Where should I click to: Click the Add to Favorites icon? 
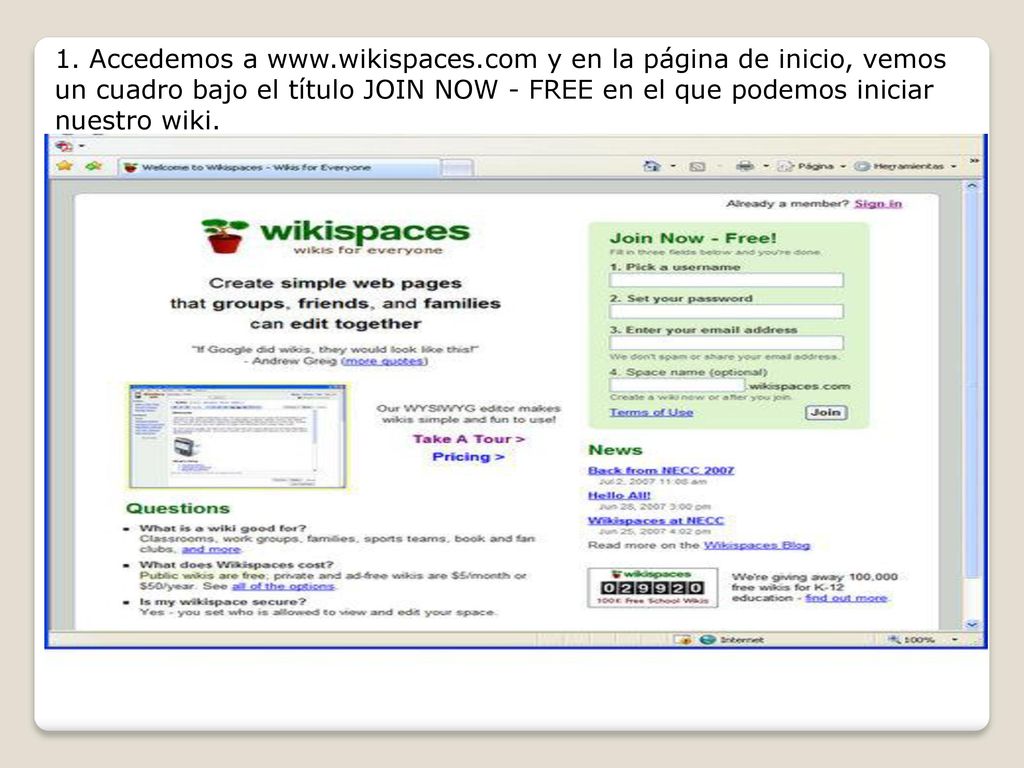(x=94, y=166)
